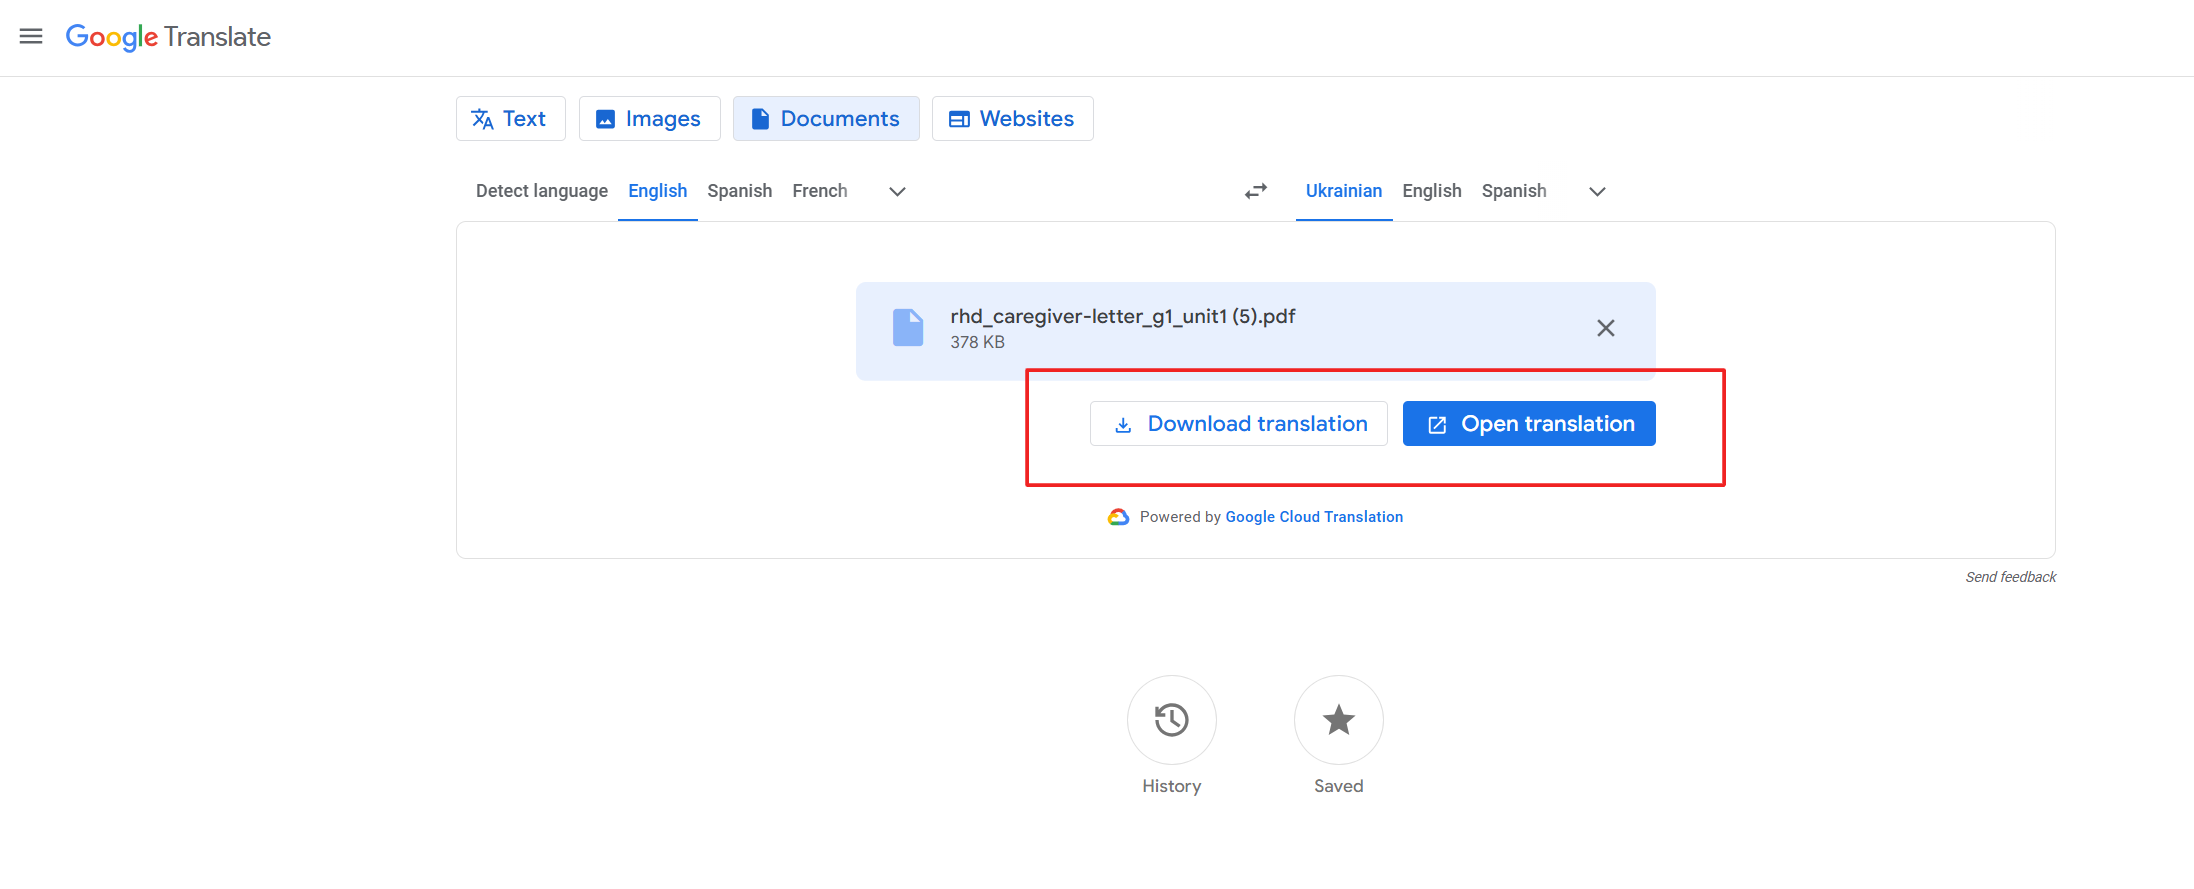Select the Documents translation tab

click(826, 119)
